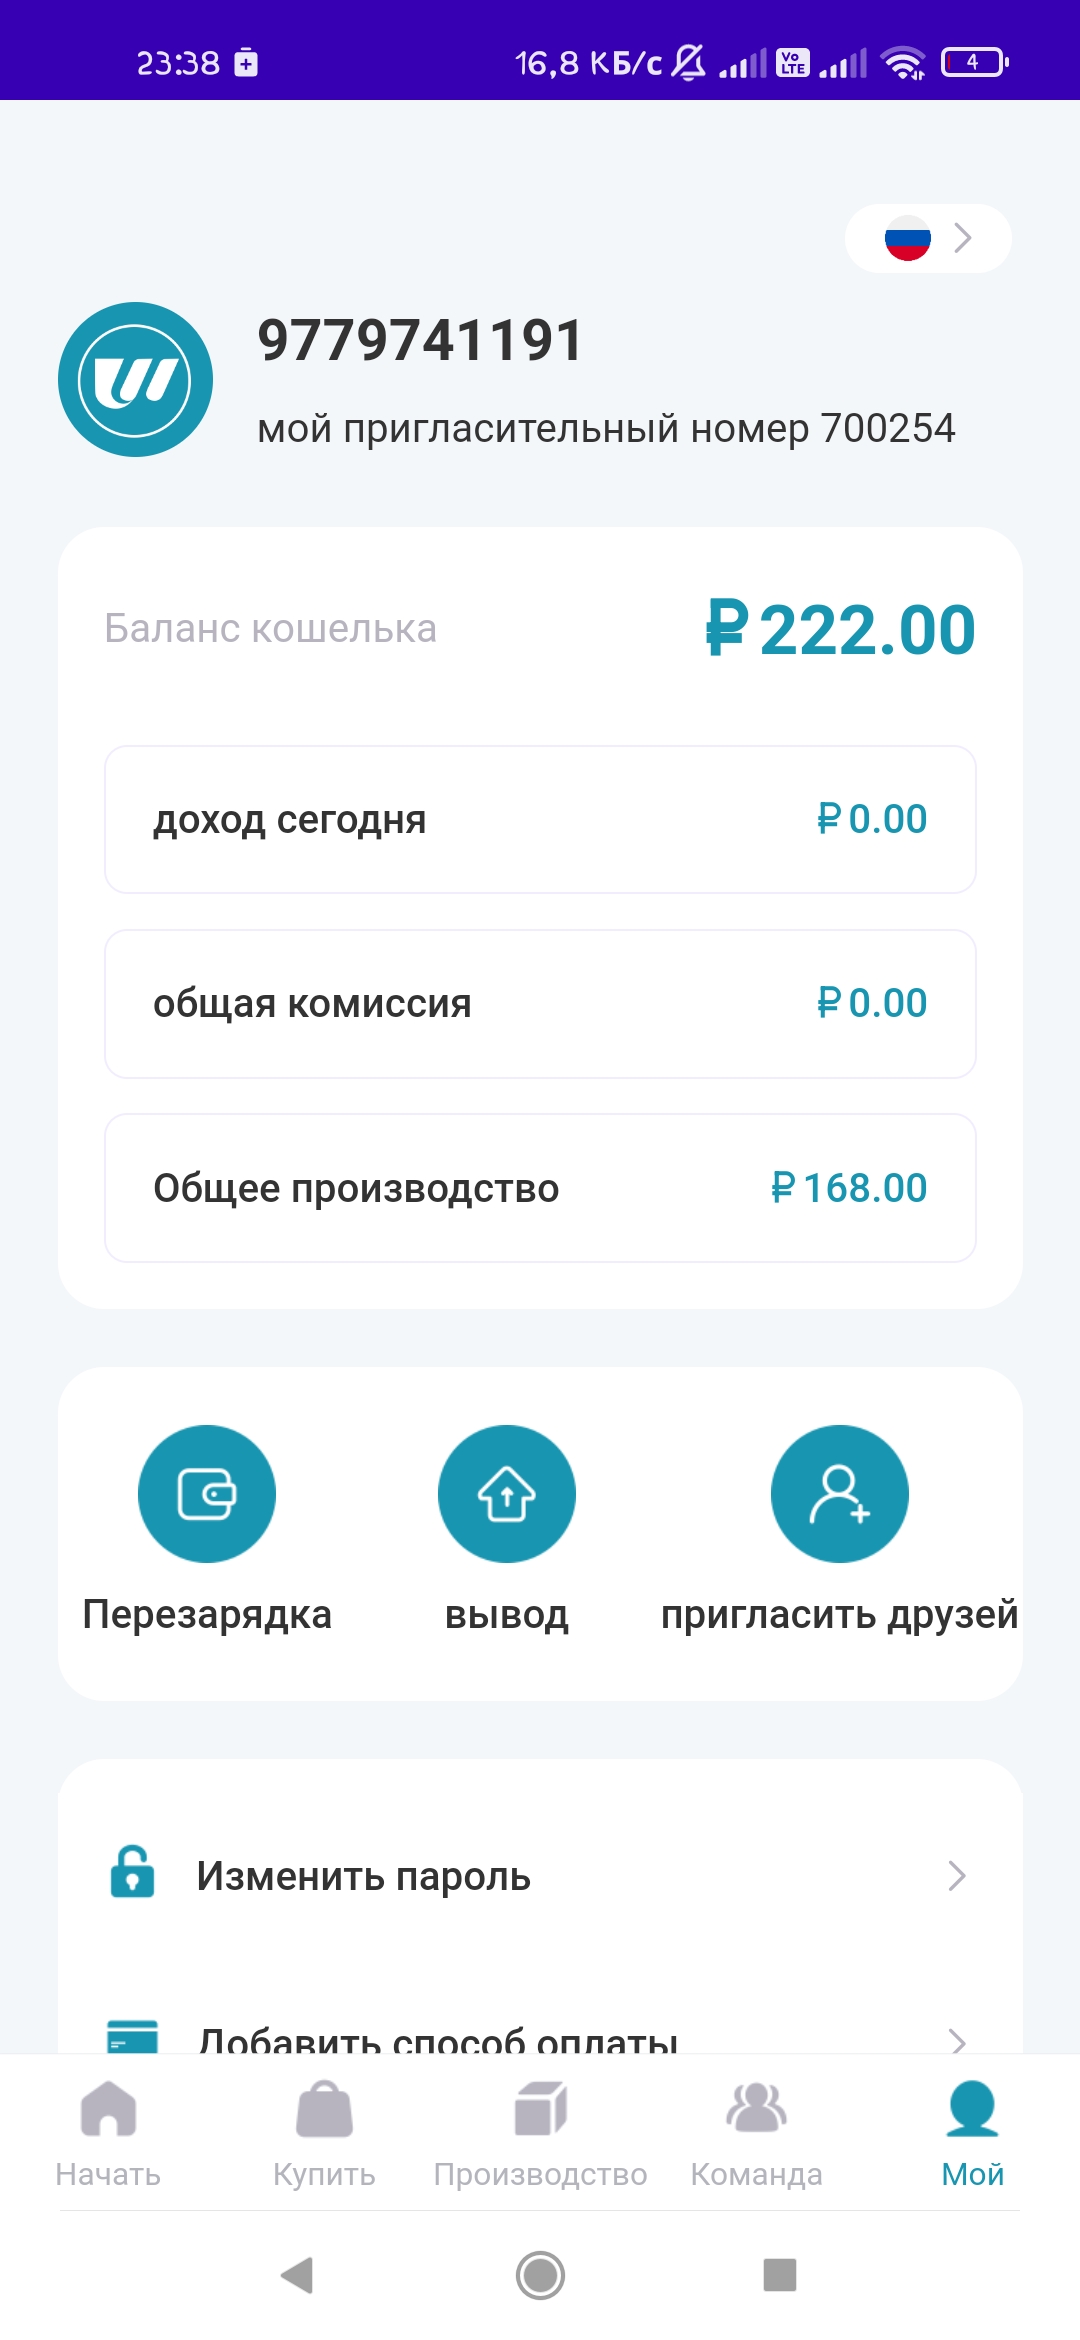
Task: Select the Мой profile tab
Action: [x=972, y=2130]
